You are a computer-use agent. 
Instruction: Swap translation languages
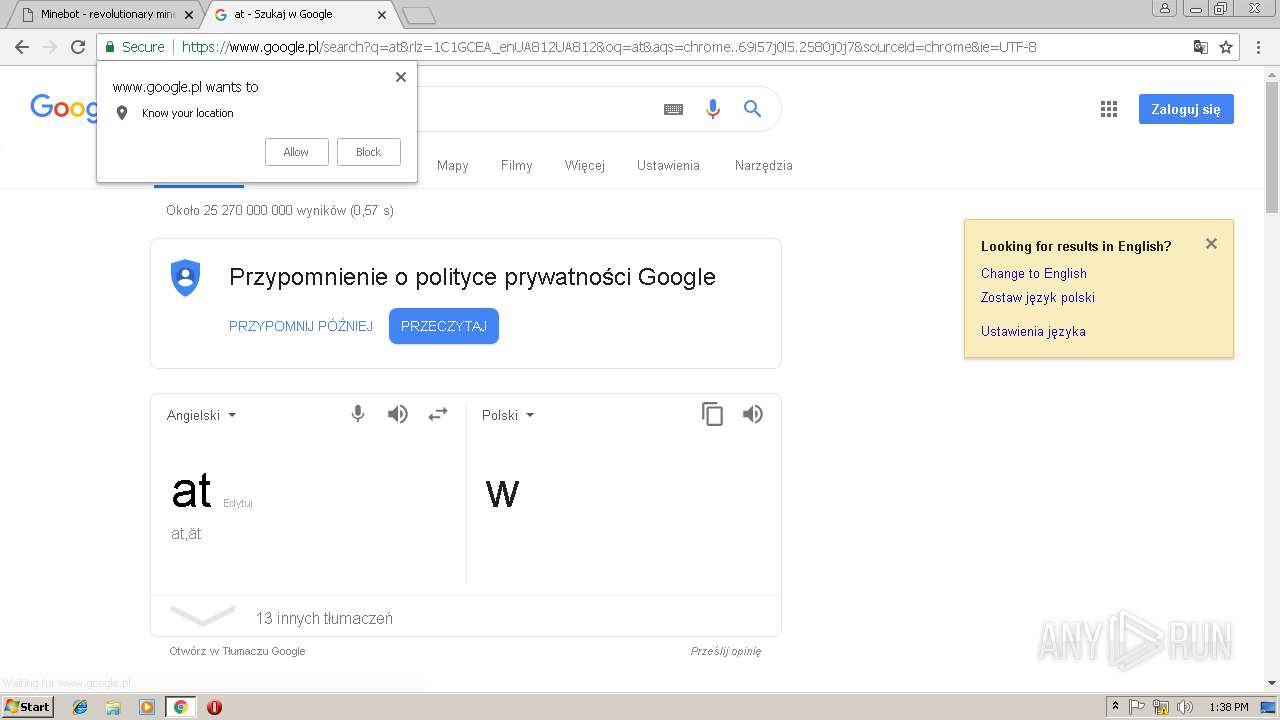[438, 414]
